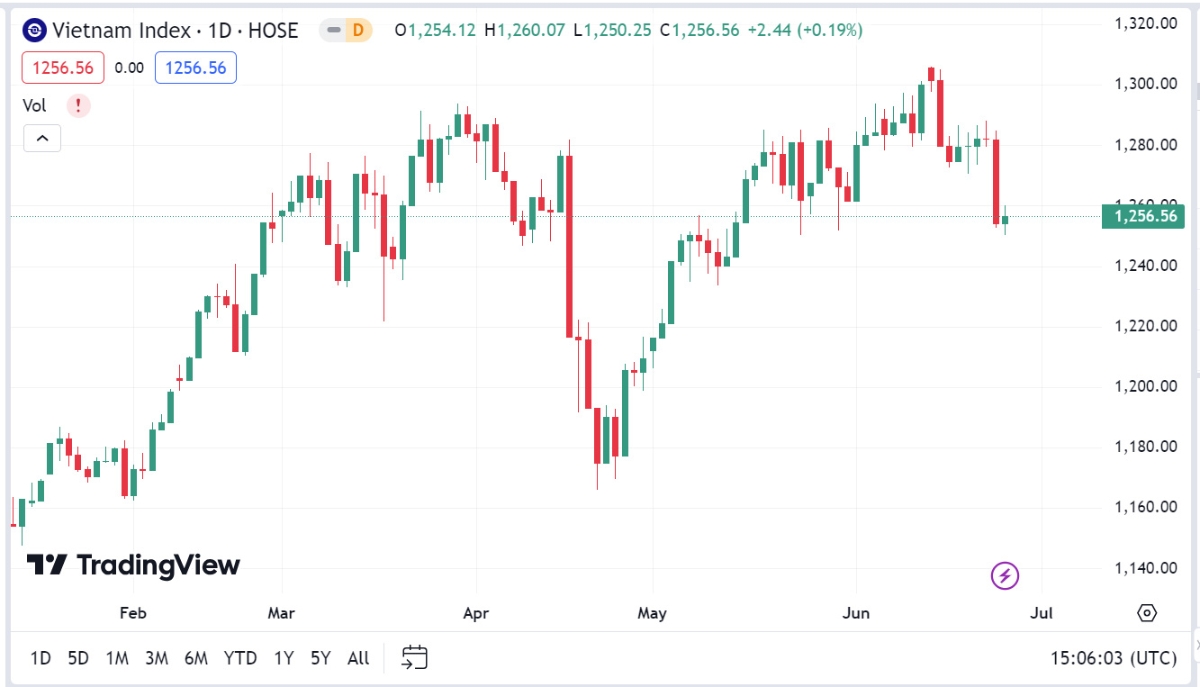Click the purple lightning bolt icon
The width and height of the screenshot is (1200, 687).
pos(1005,575)
